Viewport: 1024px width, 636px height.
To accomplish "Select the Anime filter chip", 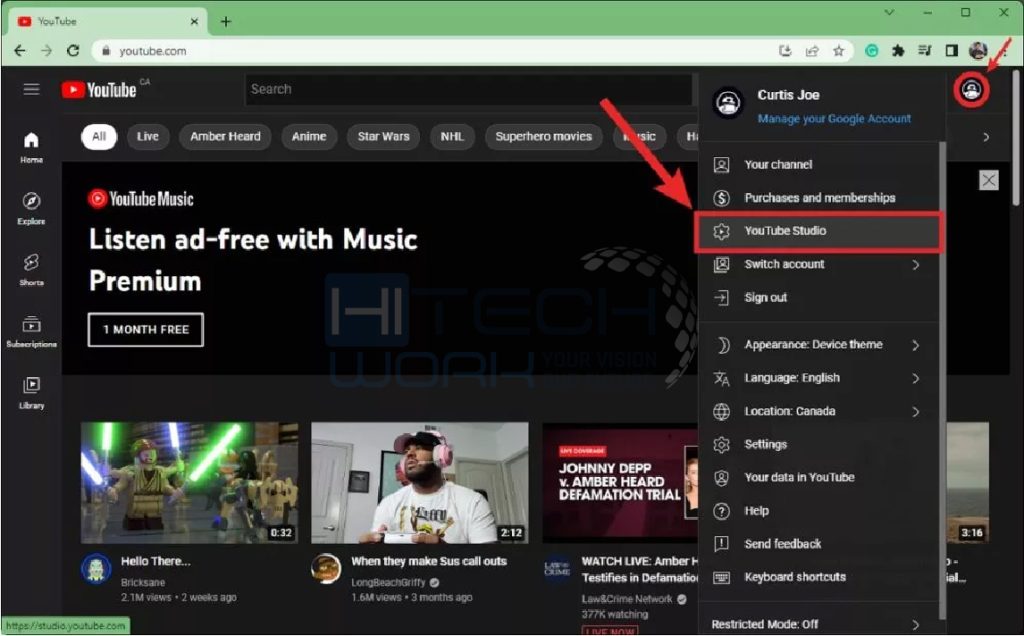I will 309,136.
